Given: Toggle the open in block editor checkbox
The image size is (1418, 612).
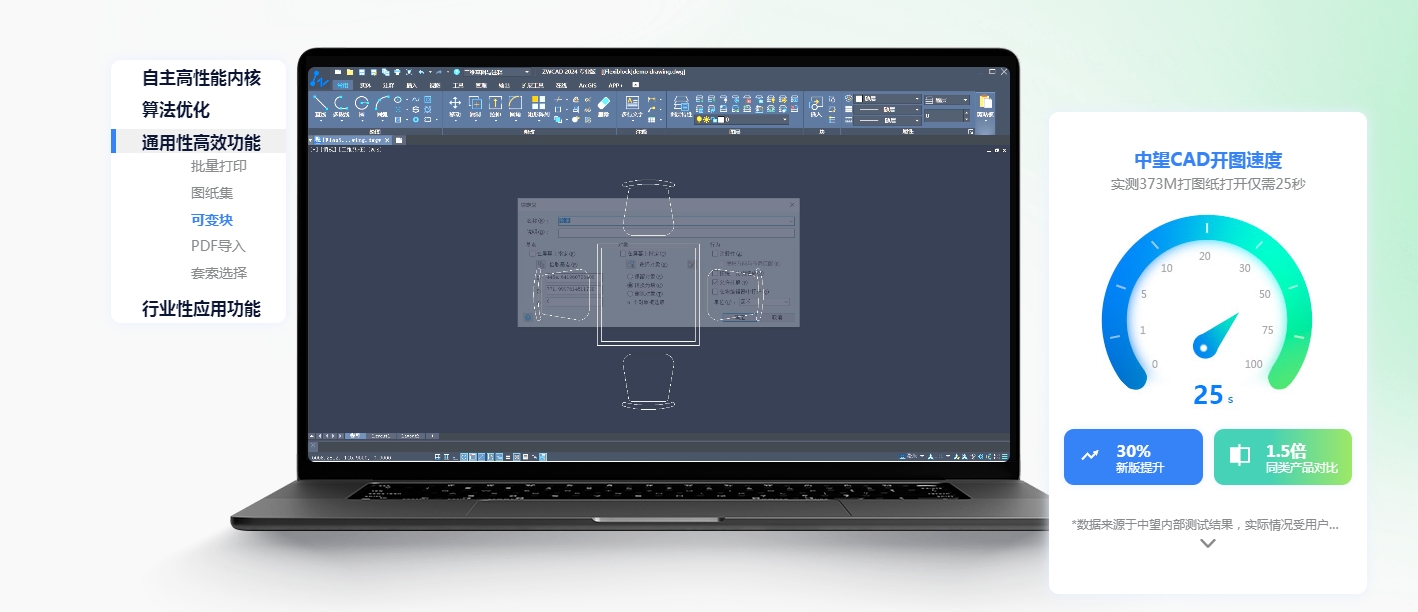Looking at the screenshot, I should [x=715, y=292].
